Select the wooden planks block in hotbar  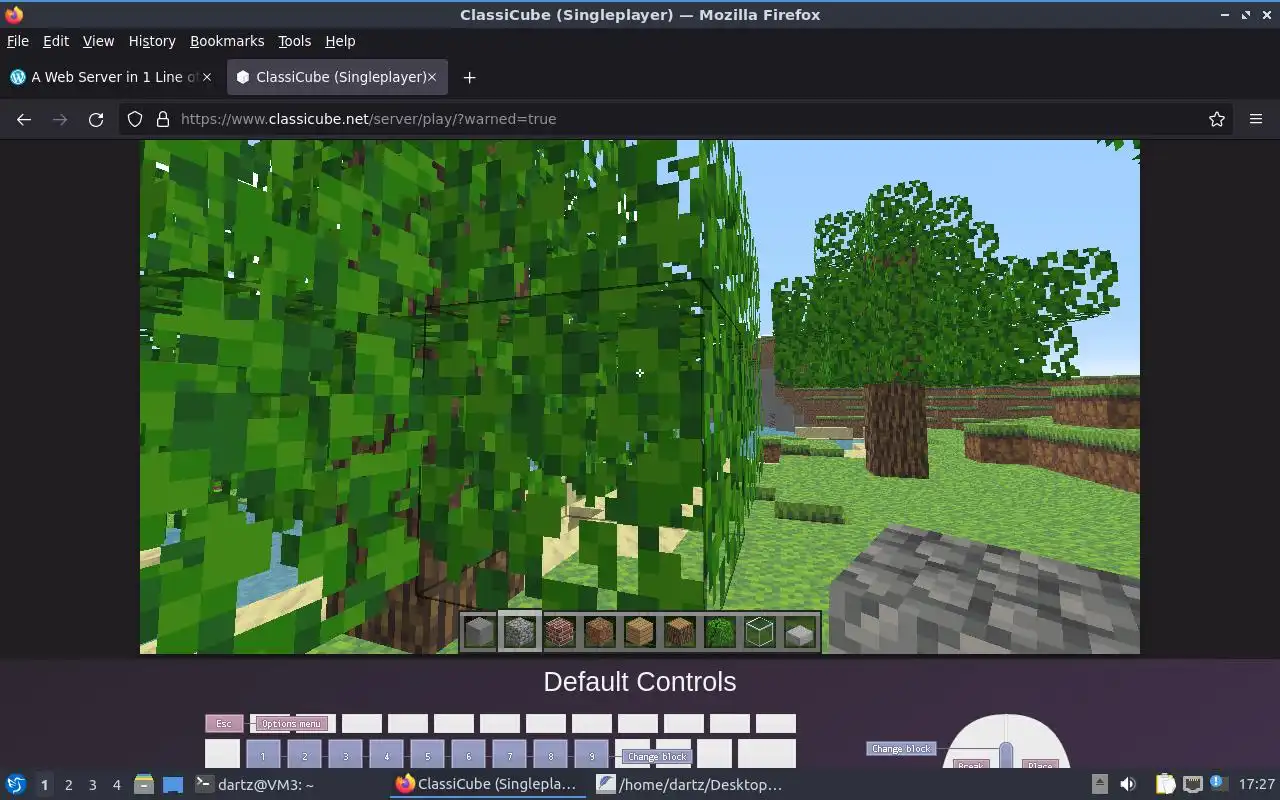[x=640, y=632]
